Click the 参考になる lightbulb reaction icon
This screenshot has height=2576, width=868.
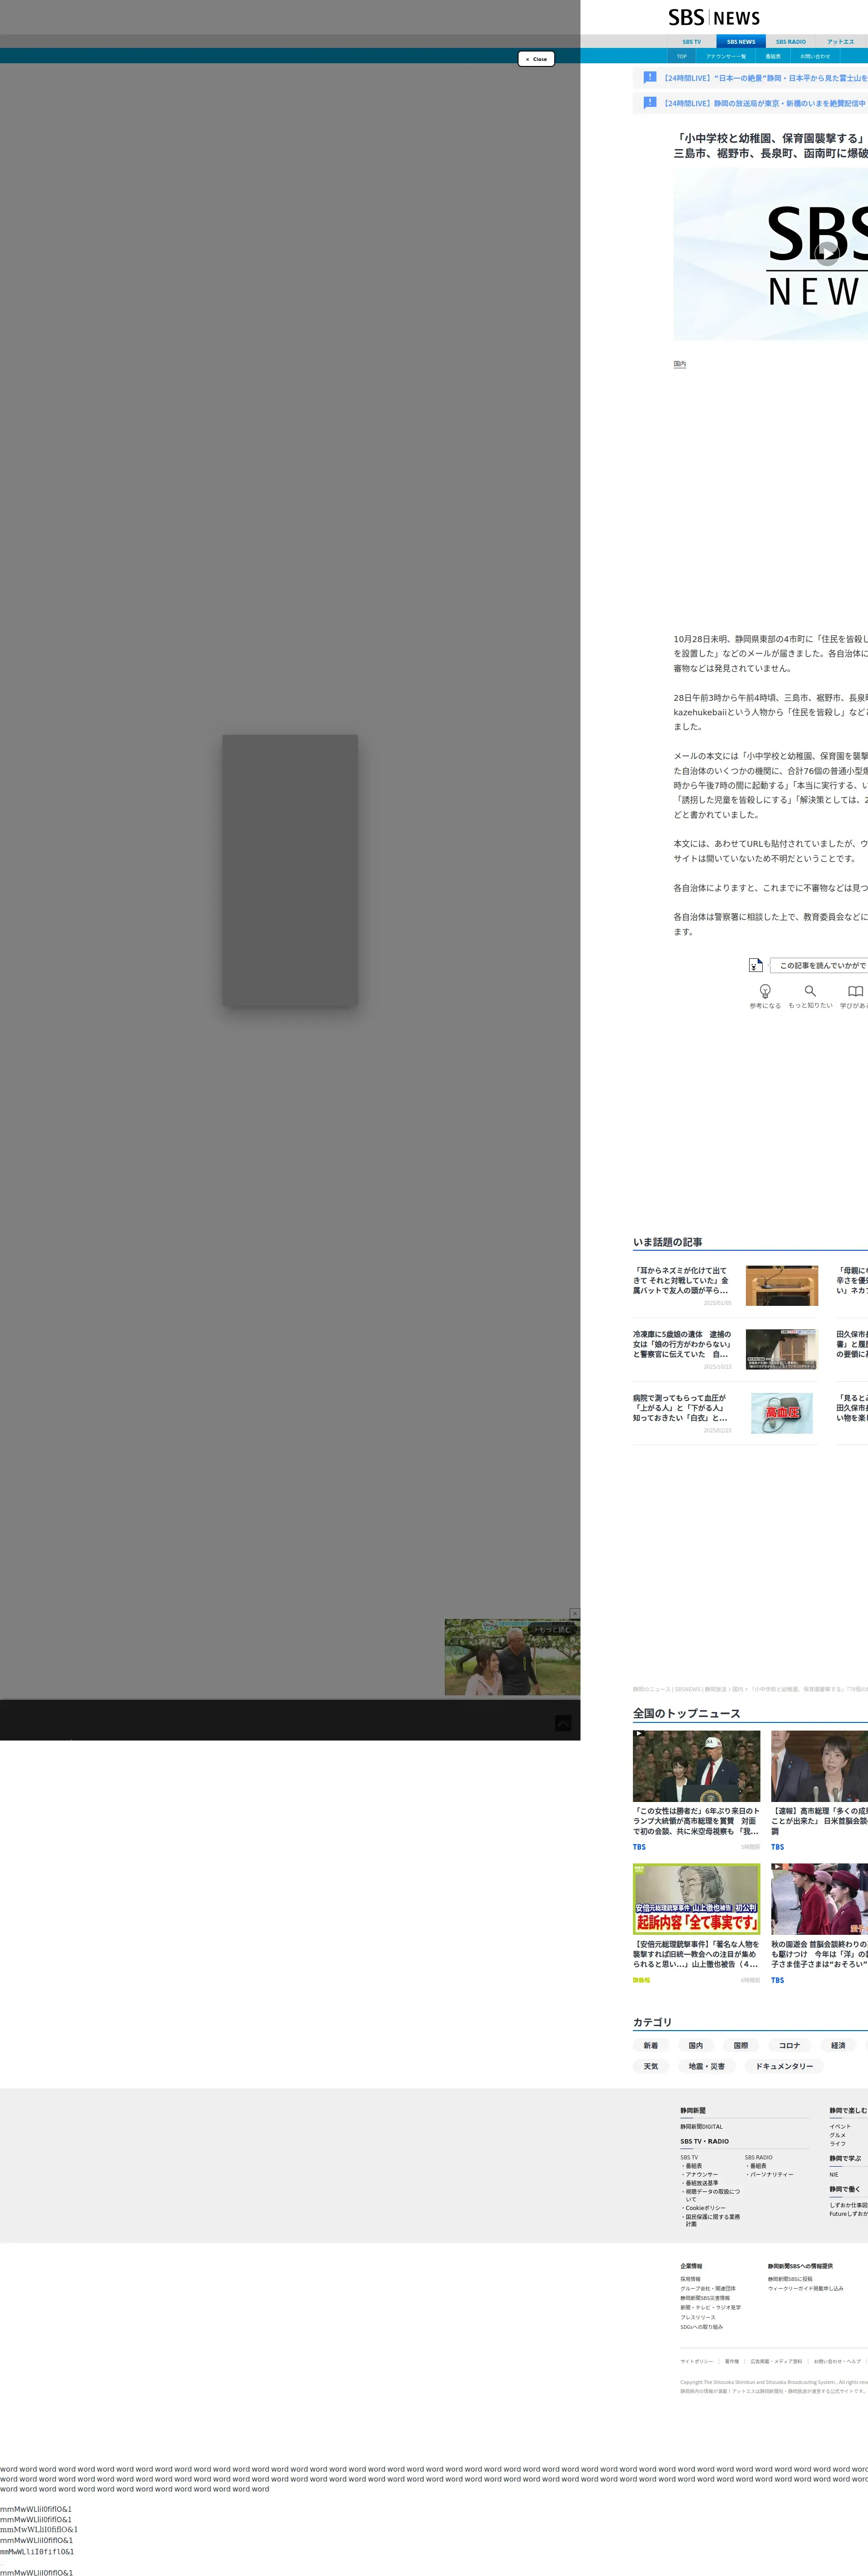point(765,990)
